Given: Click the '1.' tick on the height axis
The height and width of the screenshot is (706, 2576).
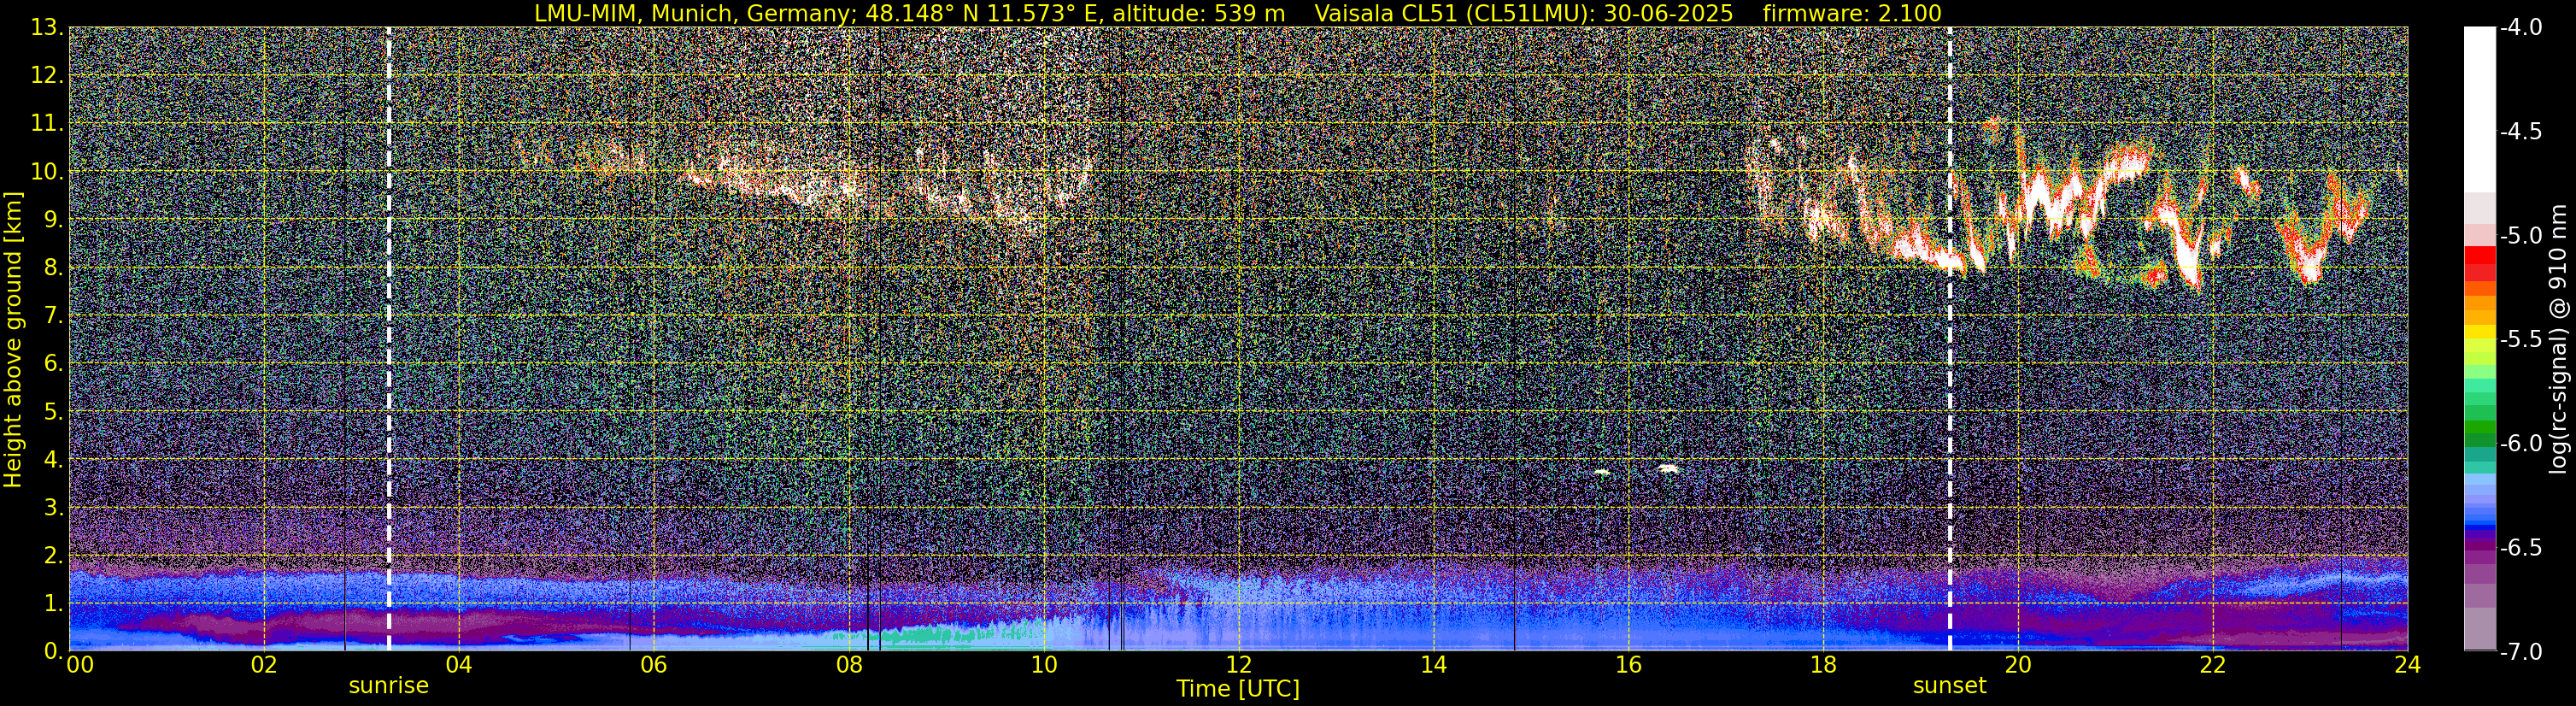Looking at the screenshot, I should 53,604.
